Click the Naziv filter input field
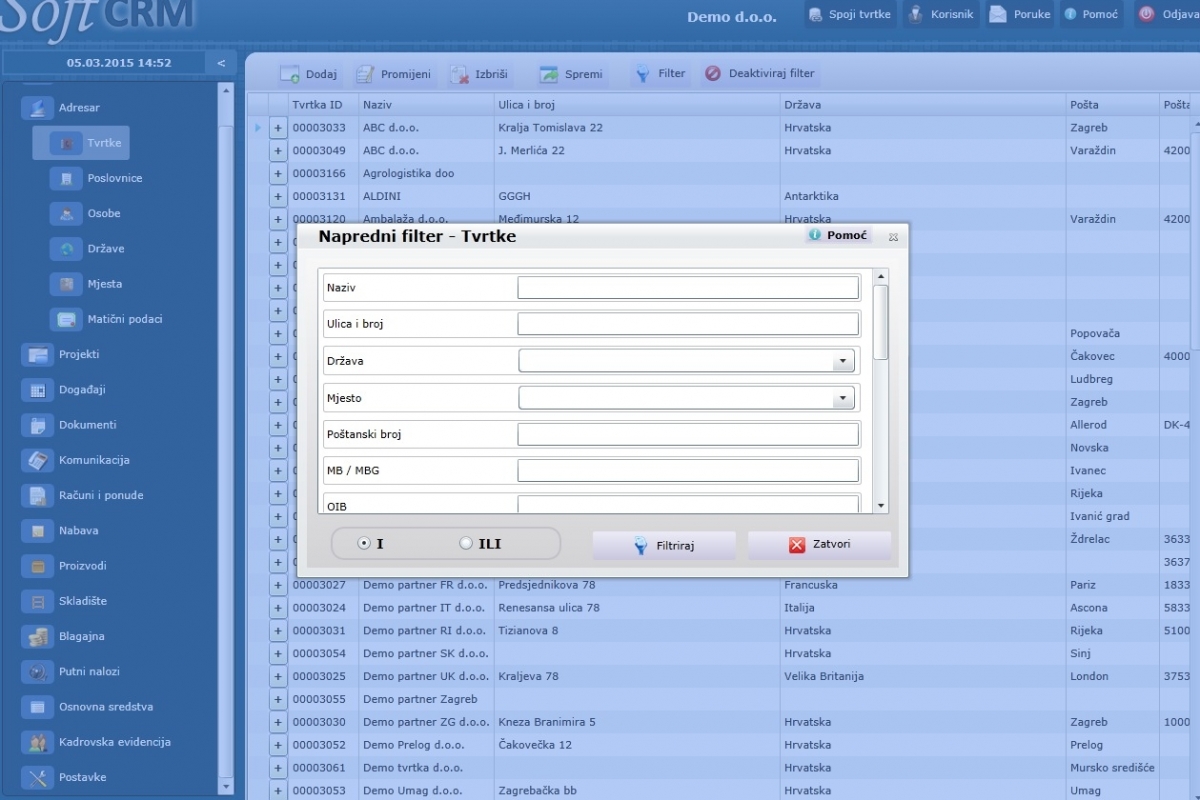This screenshot has height=800, width=1200. pyautogui.click(x=688, y=288)
